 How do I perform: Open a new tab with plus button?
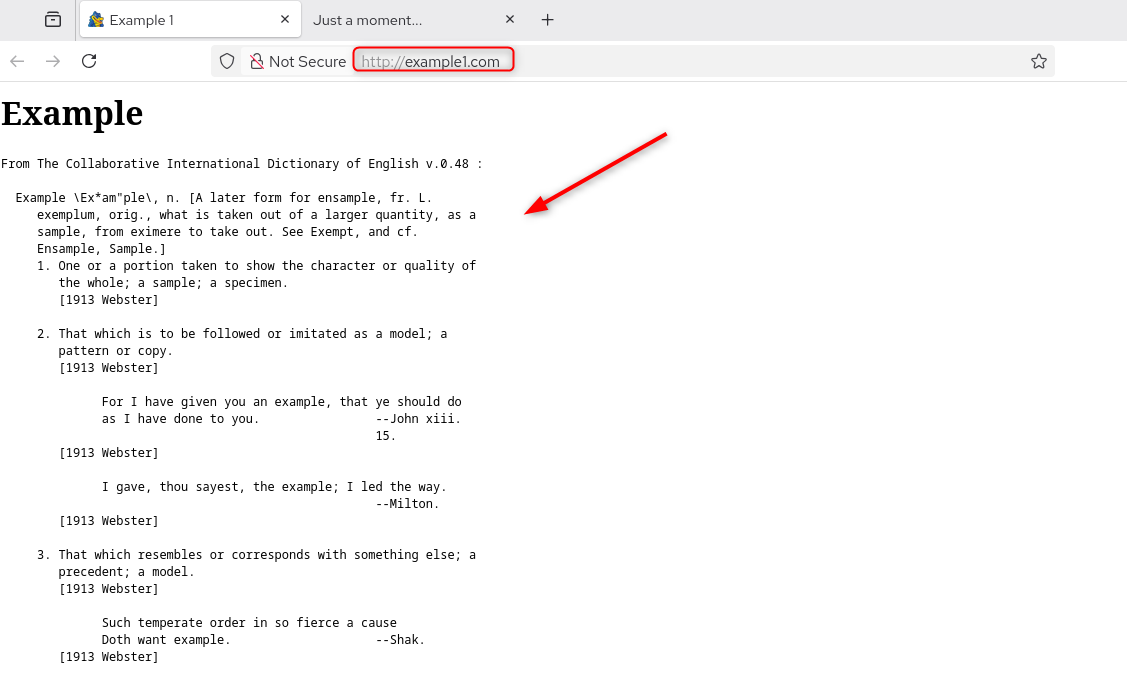[x=548, y=20]
